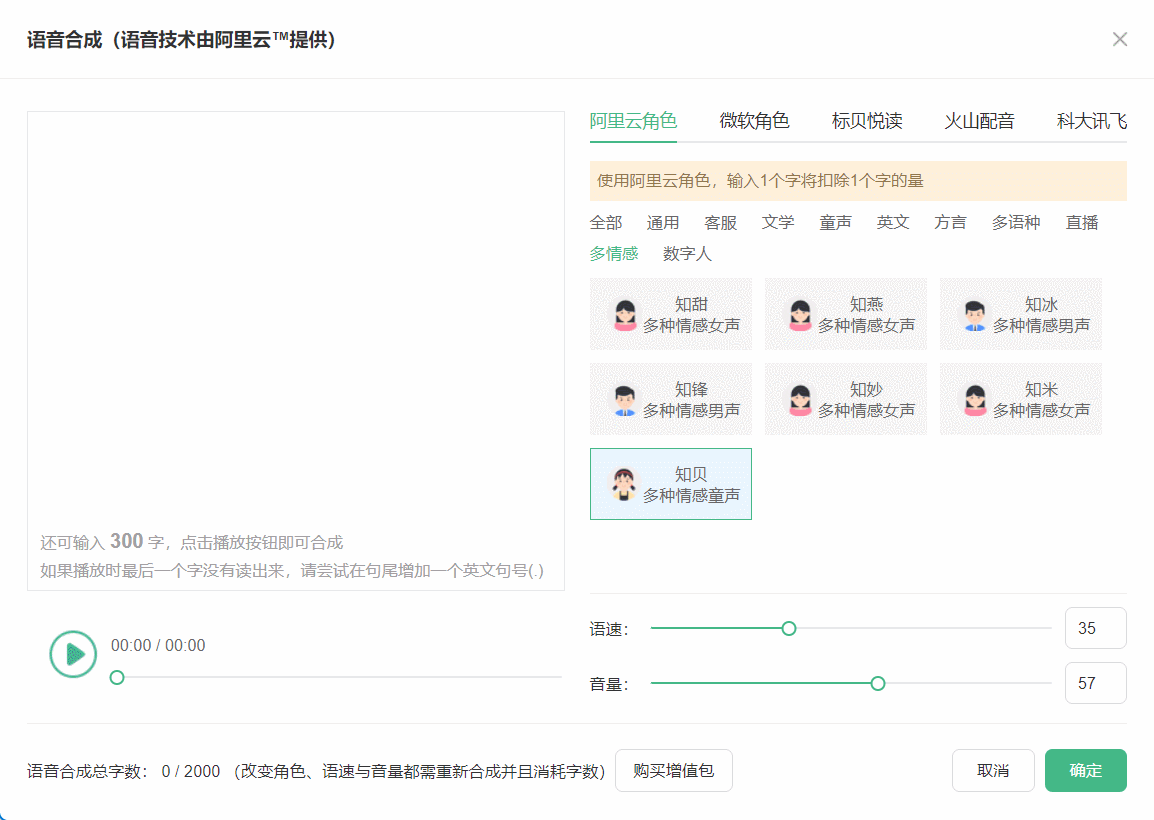Image resolution: width=1154 pixels, height=820 pixels.
Task: Select 知米 female voice avatar
Action: coord(975,400)
